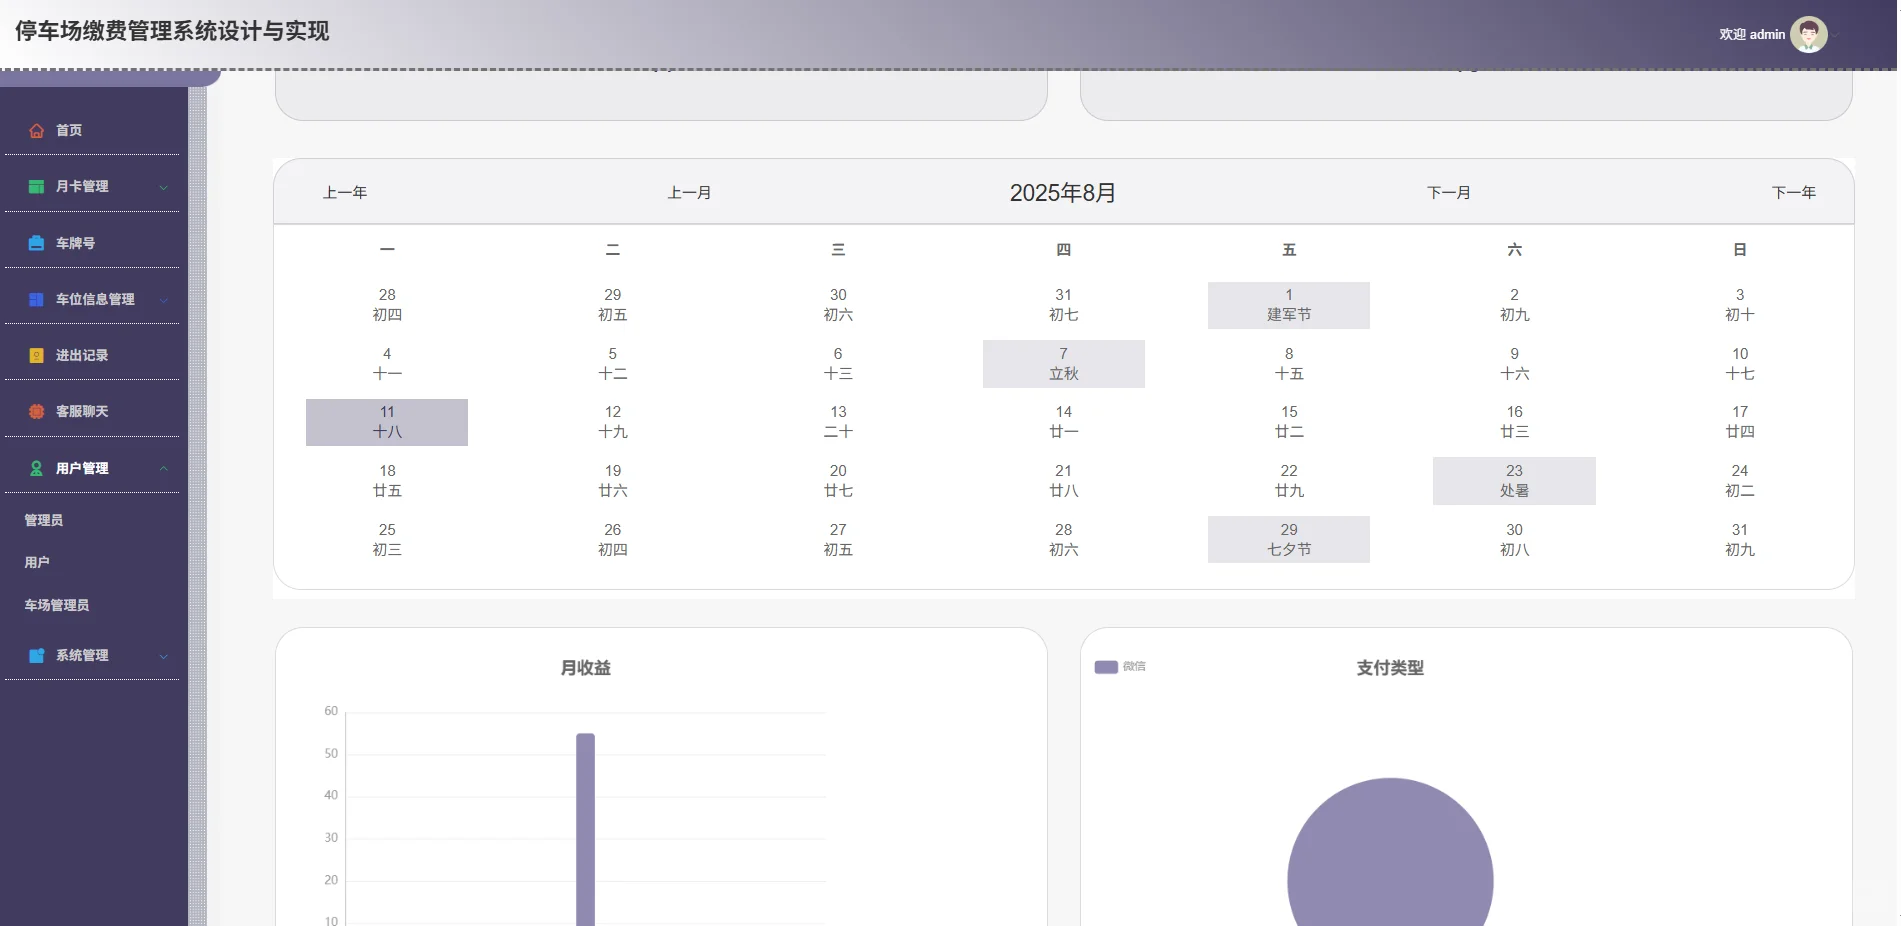Select calendar date 31 初九
This screenshot has width=1901, height=926.
coord(1740,540)
